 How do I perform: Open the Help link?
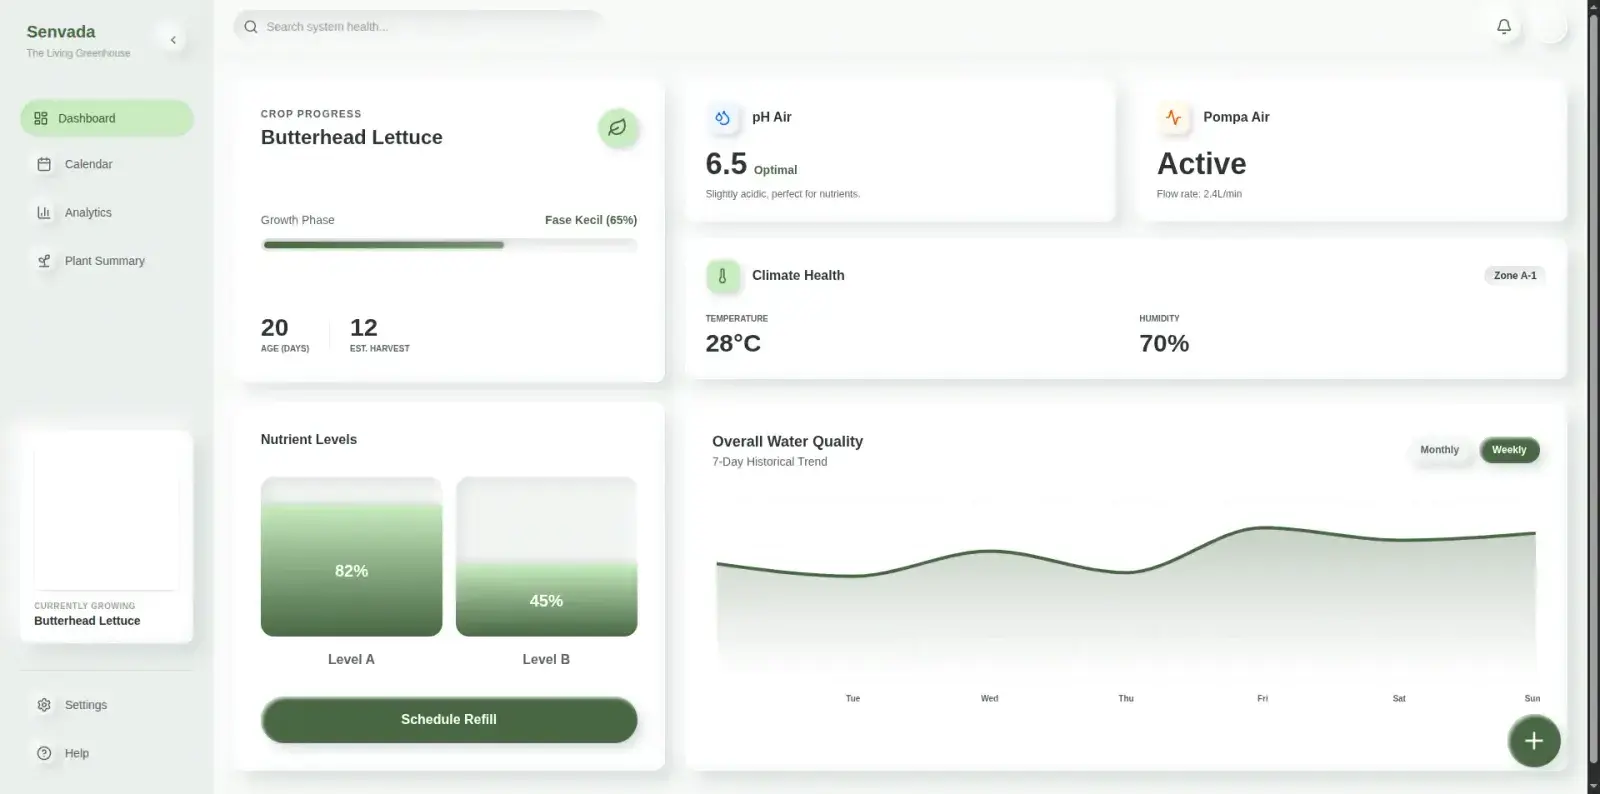click(107, 753)
